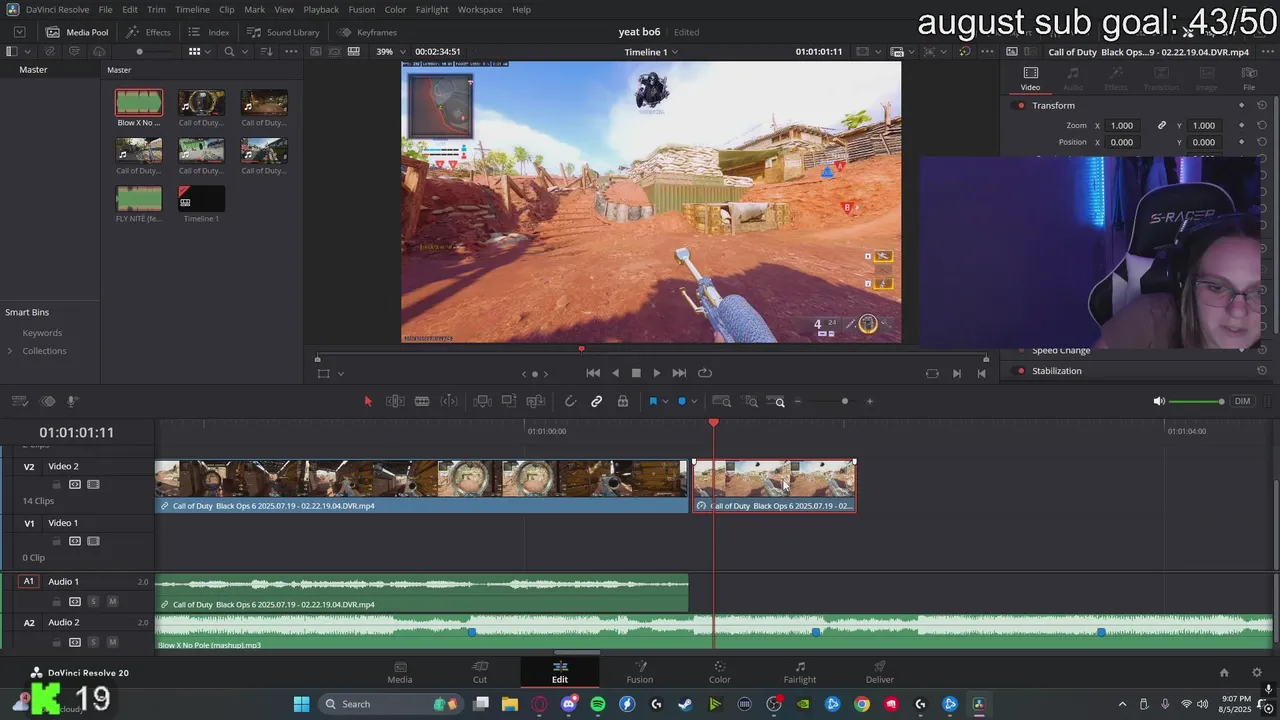Zoom in the timeline with plus
This screenshot has width=1280, height=720.
(869, 401)
